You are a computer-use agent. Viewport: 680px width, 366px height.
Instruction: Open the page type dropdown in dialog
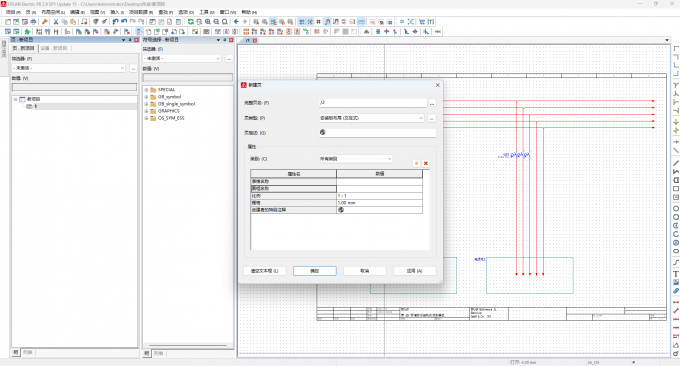[x=420, y=118]
